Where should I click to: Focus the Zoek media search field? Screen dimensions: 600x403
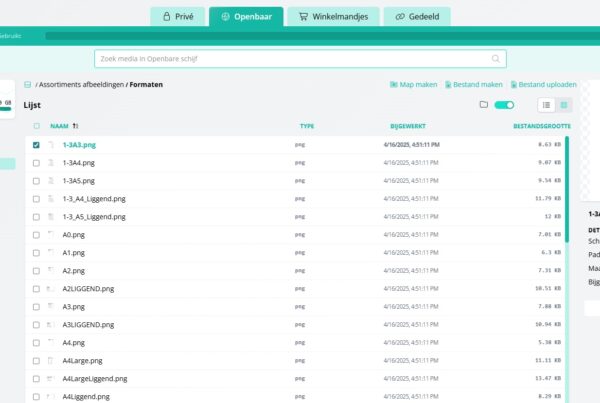coord(300,59)
